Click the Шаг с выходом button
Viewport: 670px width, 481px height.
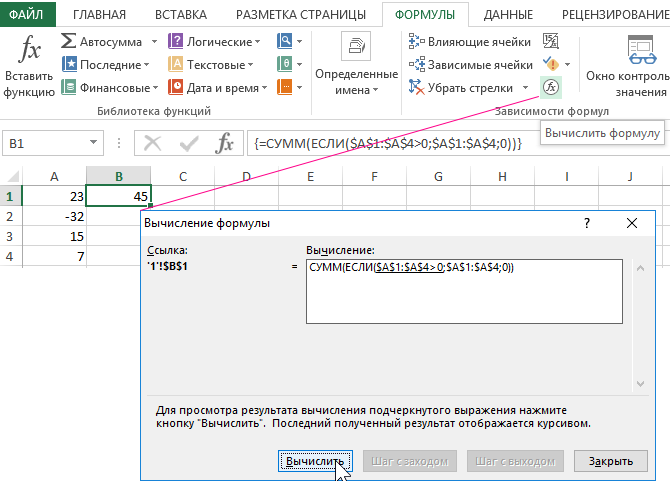point(515,461)
